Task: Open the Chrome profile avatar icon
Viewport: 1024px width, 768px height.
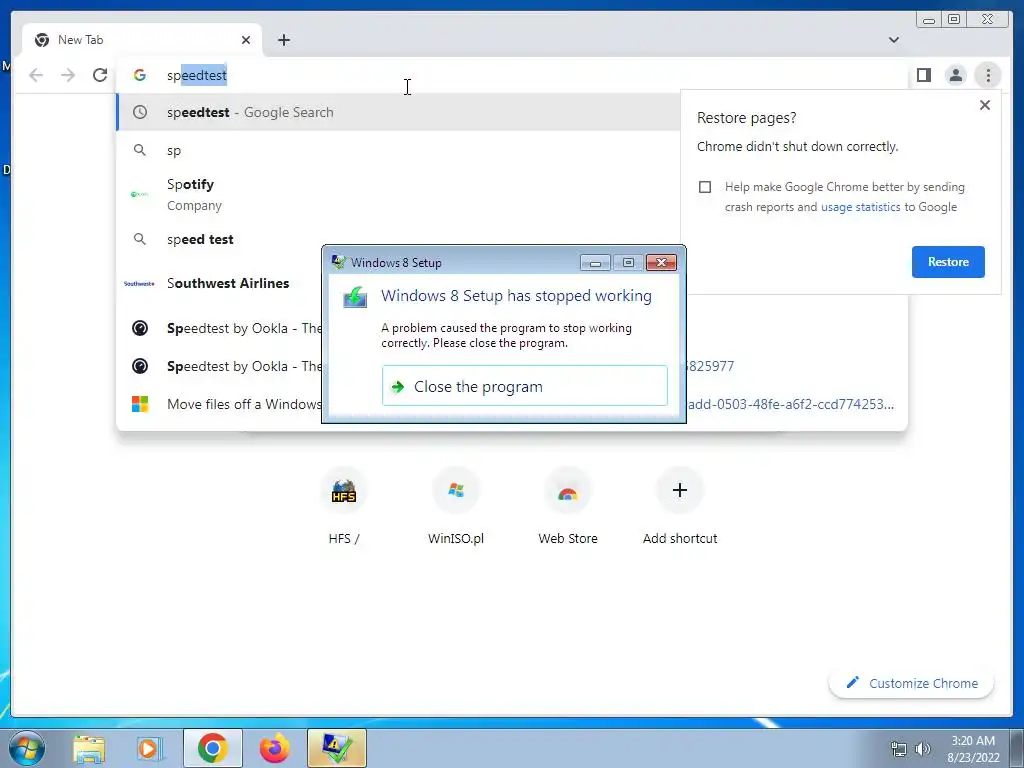Action: 955,75
